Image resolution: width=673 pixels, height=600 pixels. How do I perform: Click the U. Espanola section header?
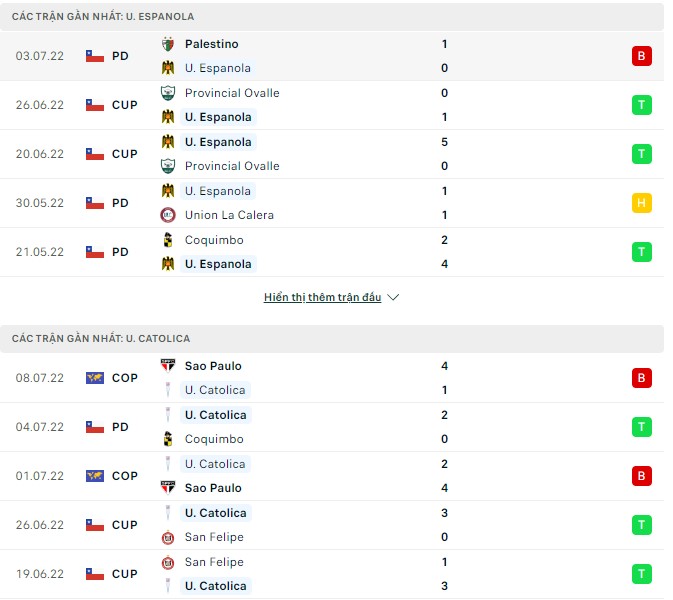click(104, 17)
